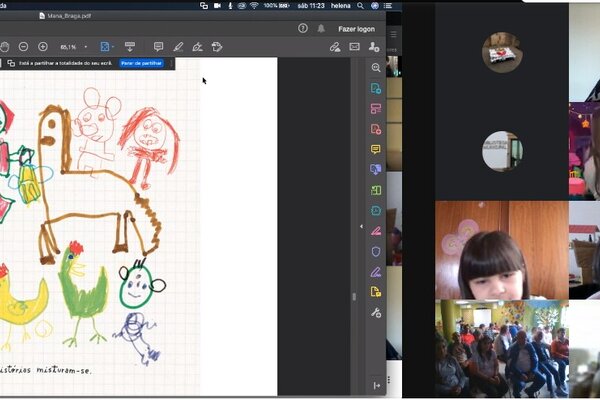Click the camera icon in macOS menu bar

(217, 5)
